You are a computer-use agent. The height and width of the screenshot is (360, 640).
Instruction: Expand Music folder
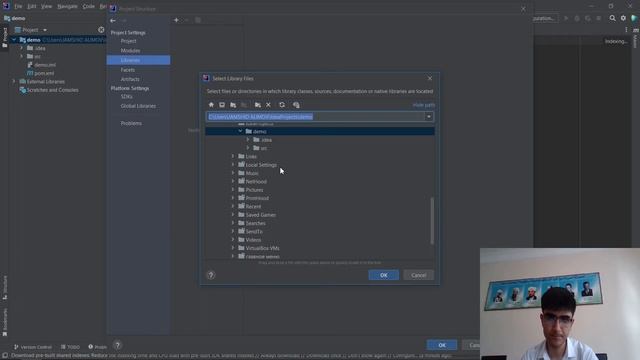point(233,173)
